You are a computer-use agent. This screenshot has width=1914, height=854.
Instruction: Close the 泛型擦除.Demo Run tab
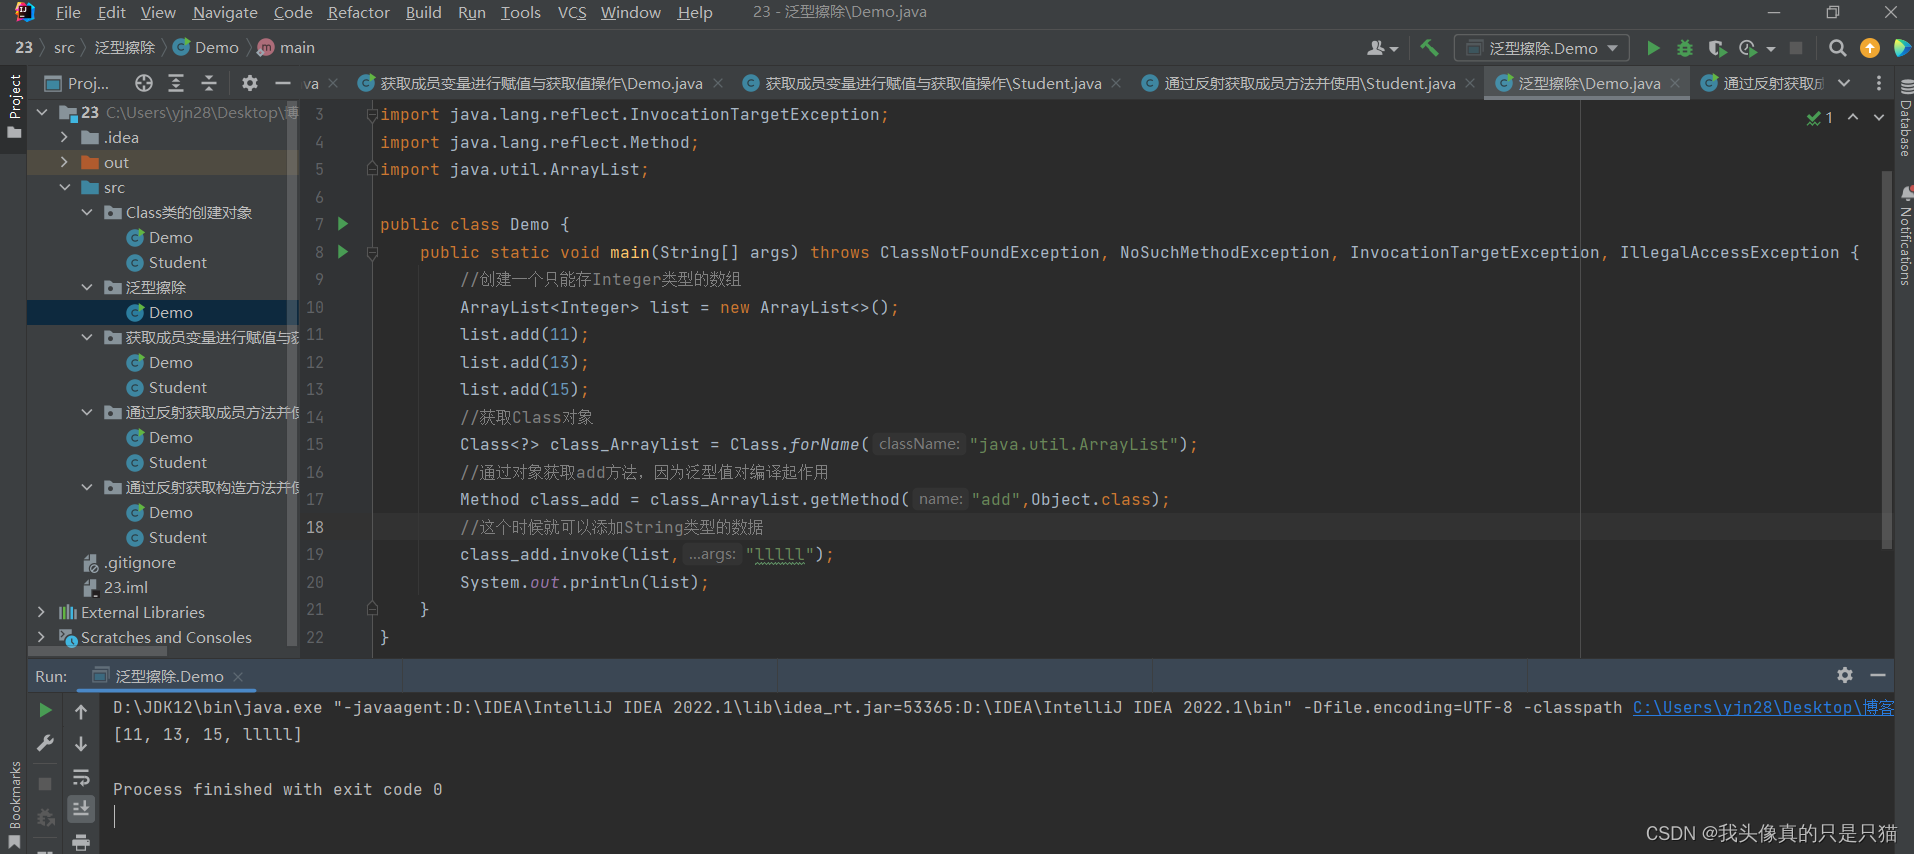[238, 677]
